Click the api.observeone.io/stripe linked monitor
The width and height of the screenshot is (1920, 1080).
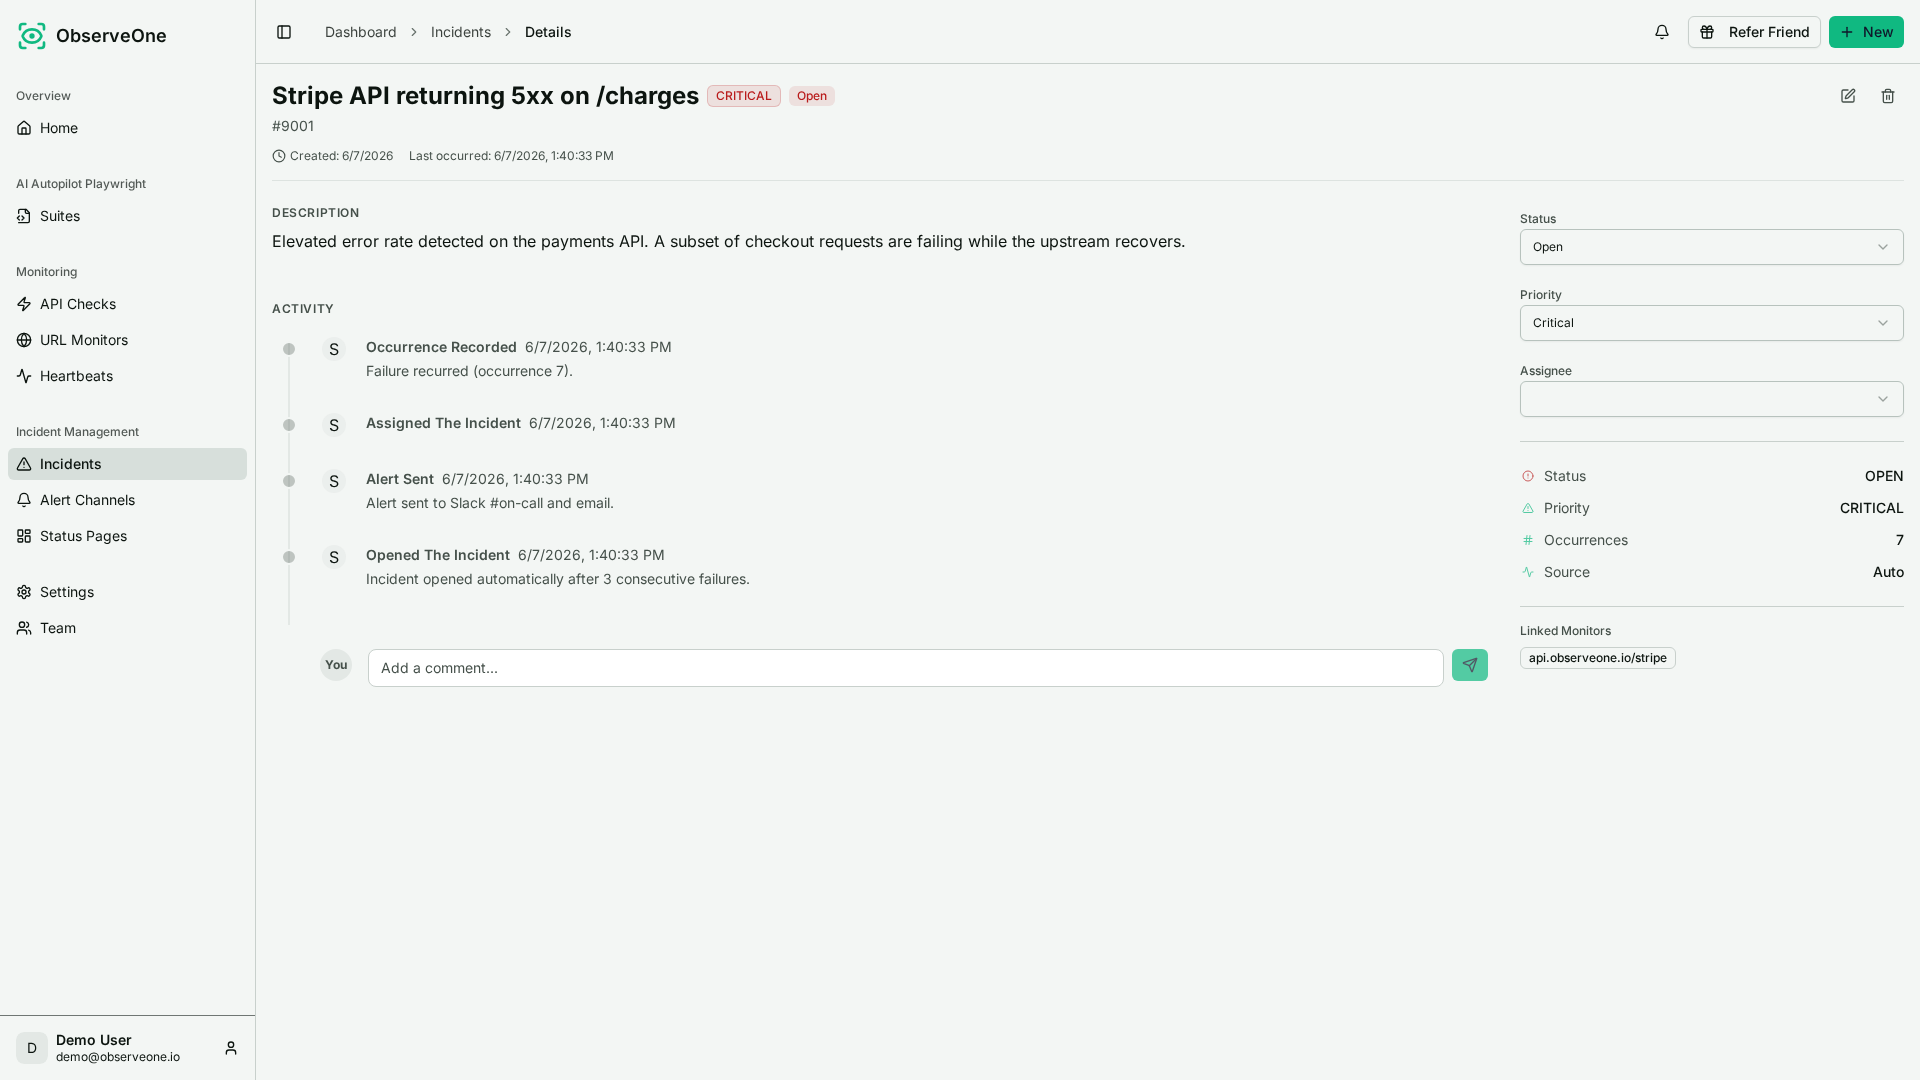1597,658
